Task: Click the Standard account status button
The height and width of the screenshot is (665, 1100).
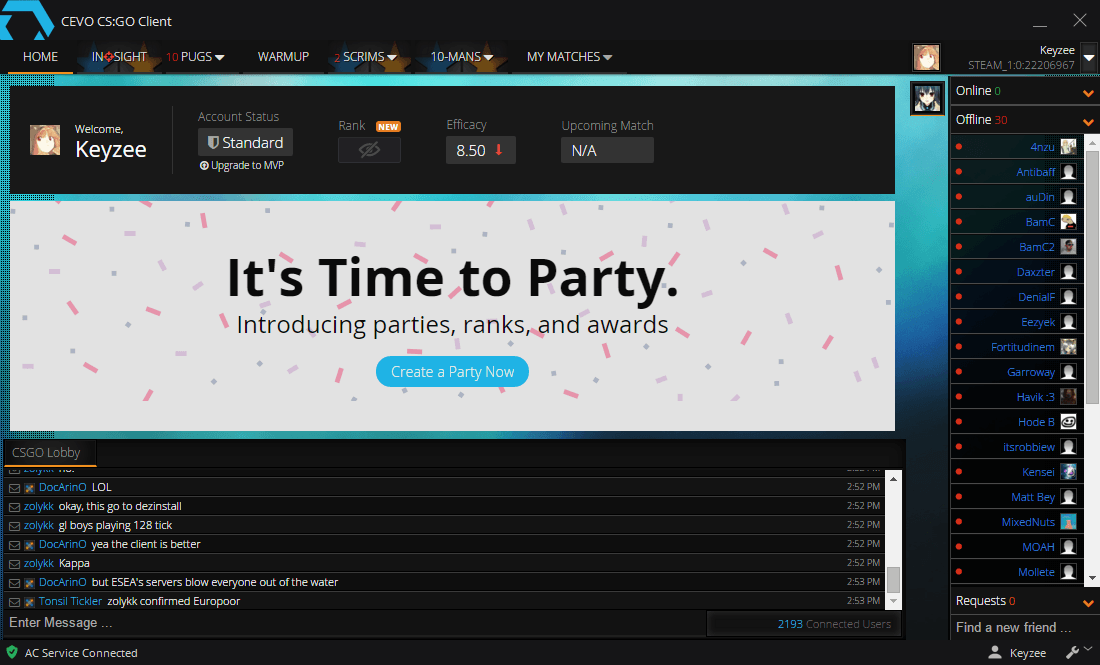Action: point(246,142)
